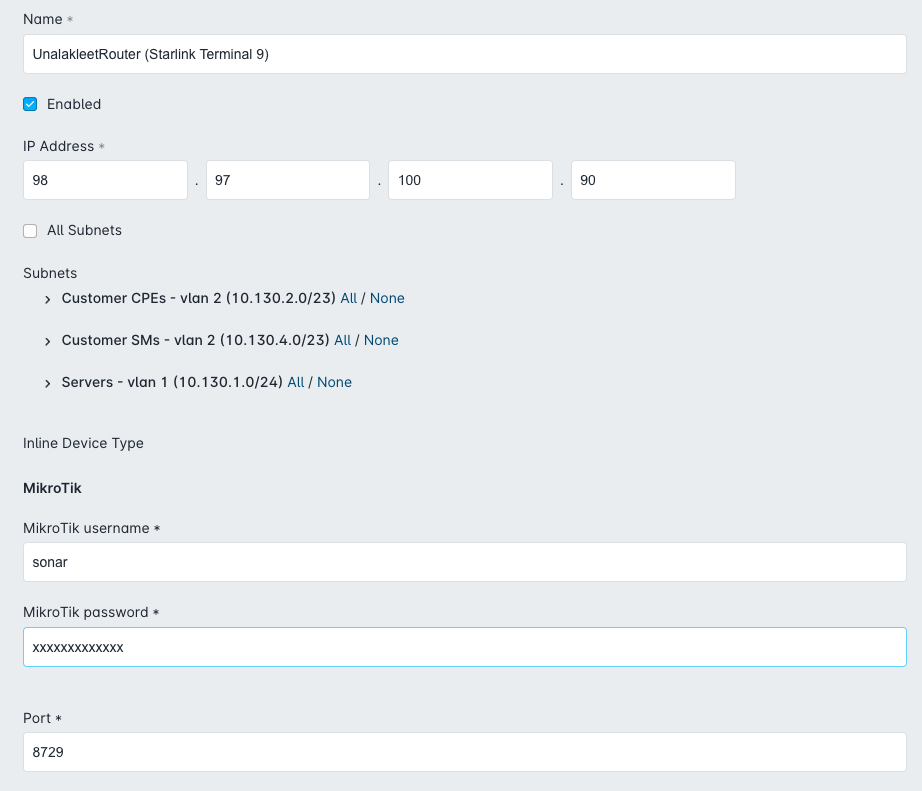The width and height of the screenshot is (922, 791).
Task: Click first IP octet field showing 98
Action: click(x=105, y=180)
